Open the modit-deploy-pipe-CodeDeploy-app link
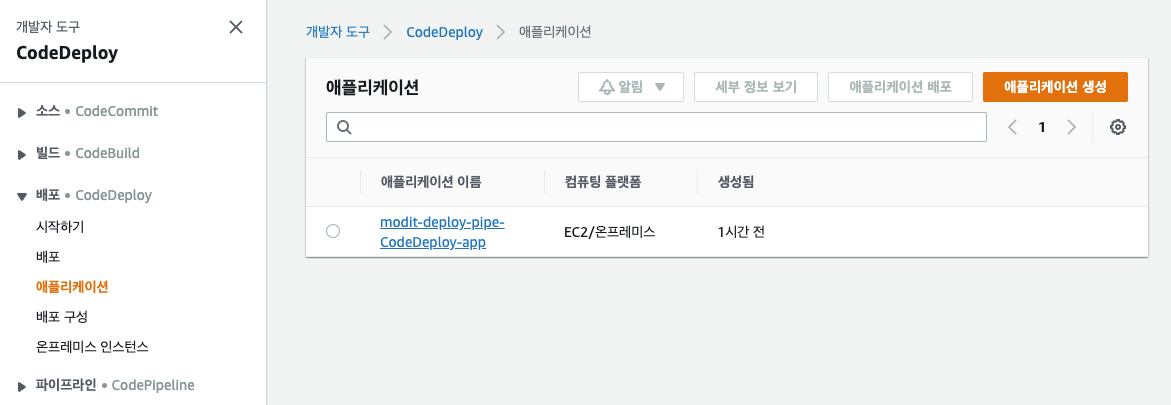Image resolution: width=1171 pixels, height=405 pixels. [x=443, y=232]
